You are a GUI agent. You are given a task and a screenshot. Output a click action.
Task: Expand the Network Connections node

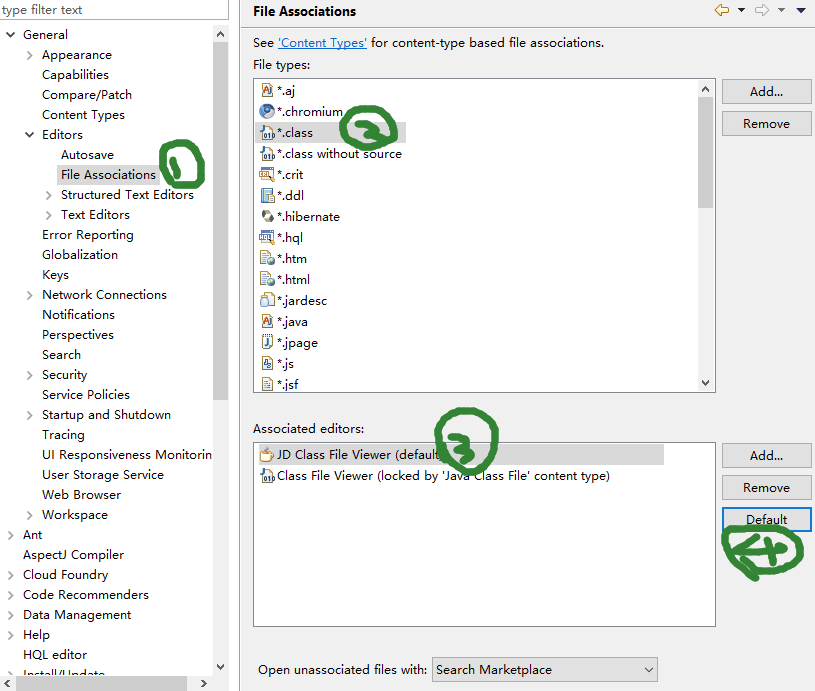[x=30, y=295]
